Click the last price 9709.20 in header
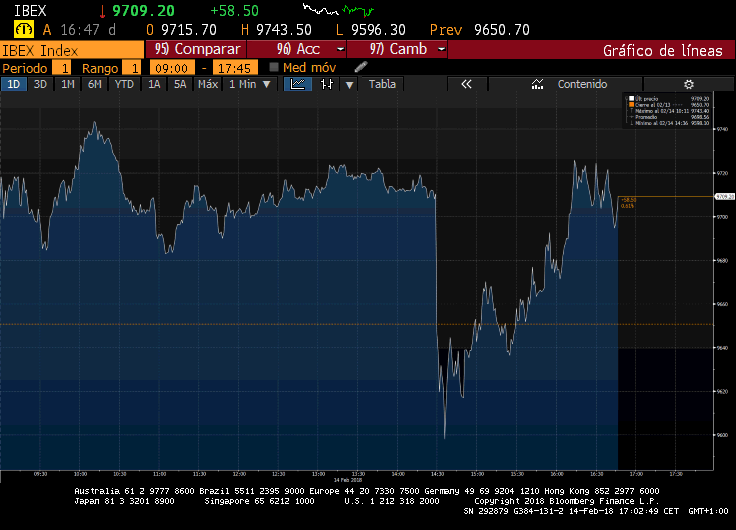 (x=144, y=11)
